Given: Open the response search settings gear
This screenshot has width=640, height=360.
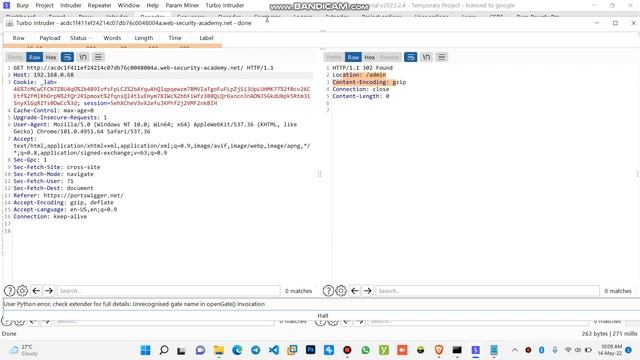Looking at the screenshot, I should tap(341, 291).
